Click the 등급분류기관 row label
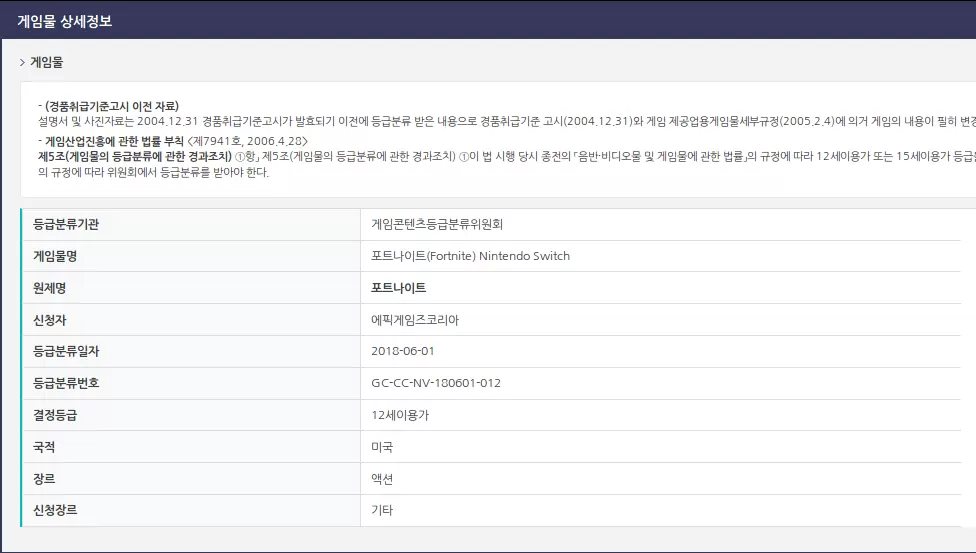Image resolution: width=976 pixels, height=553 pixels. point(66,224)
